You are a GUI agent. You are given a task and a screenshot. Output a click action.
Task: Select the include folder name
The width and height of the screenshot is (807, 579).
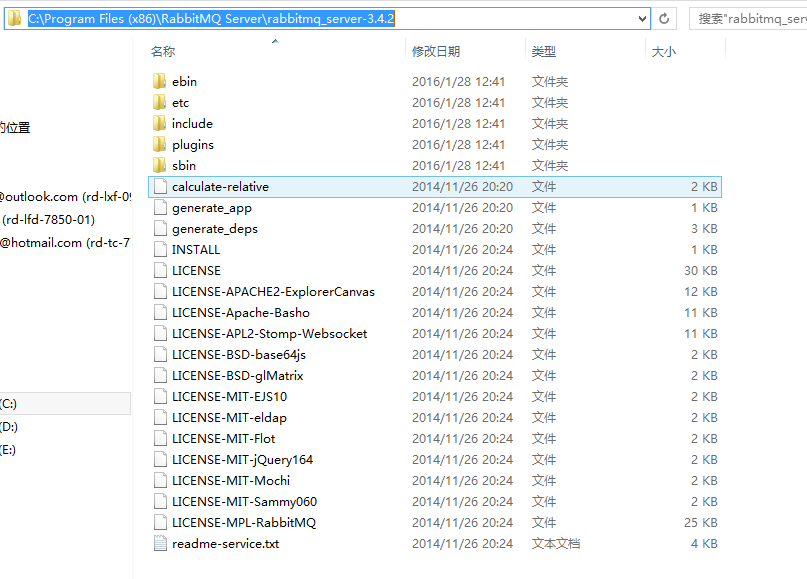(x=192, y=124)
